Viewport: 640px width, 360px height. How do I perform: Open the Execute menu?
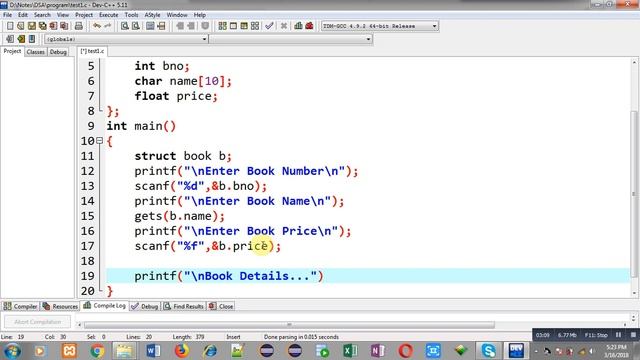109,15
